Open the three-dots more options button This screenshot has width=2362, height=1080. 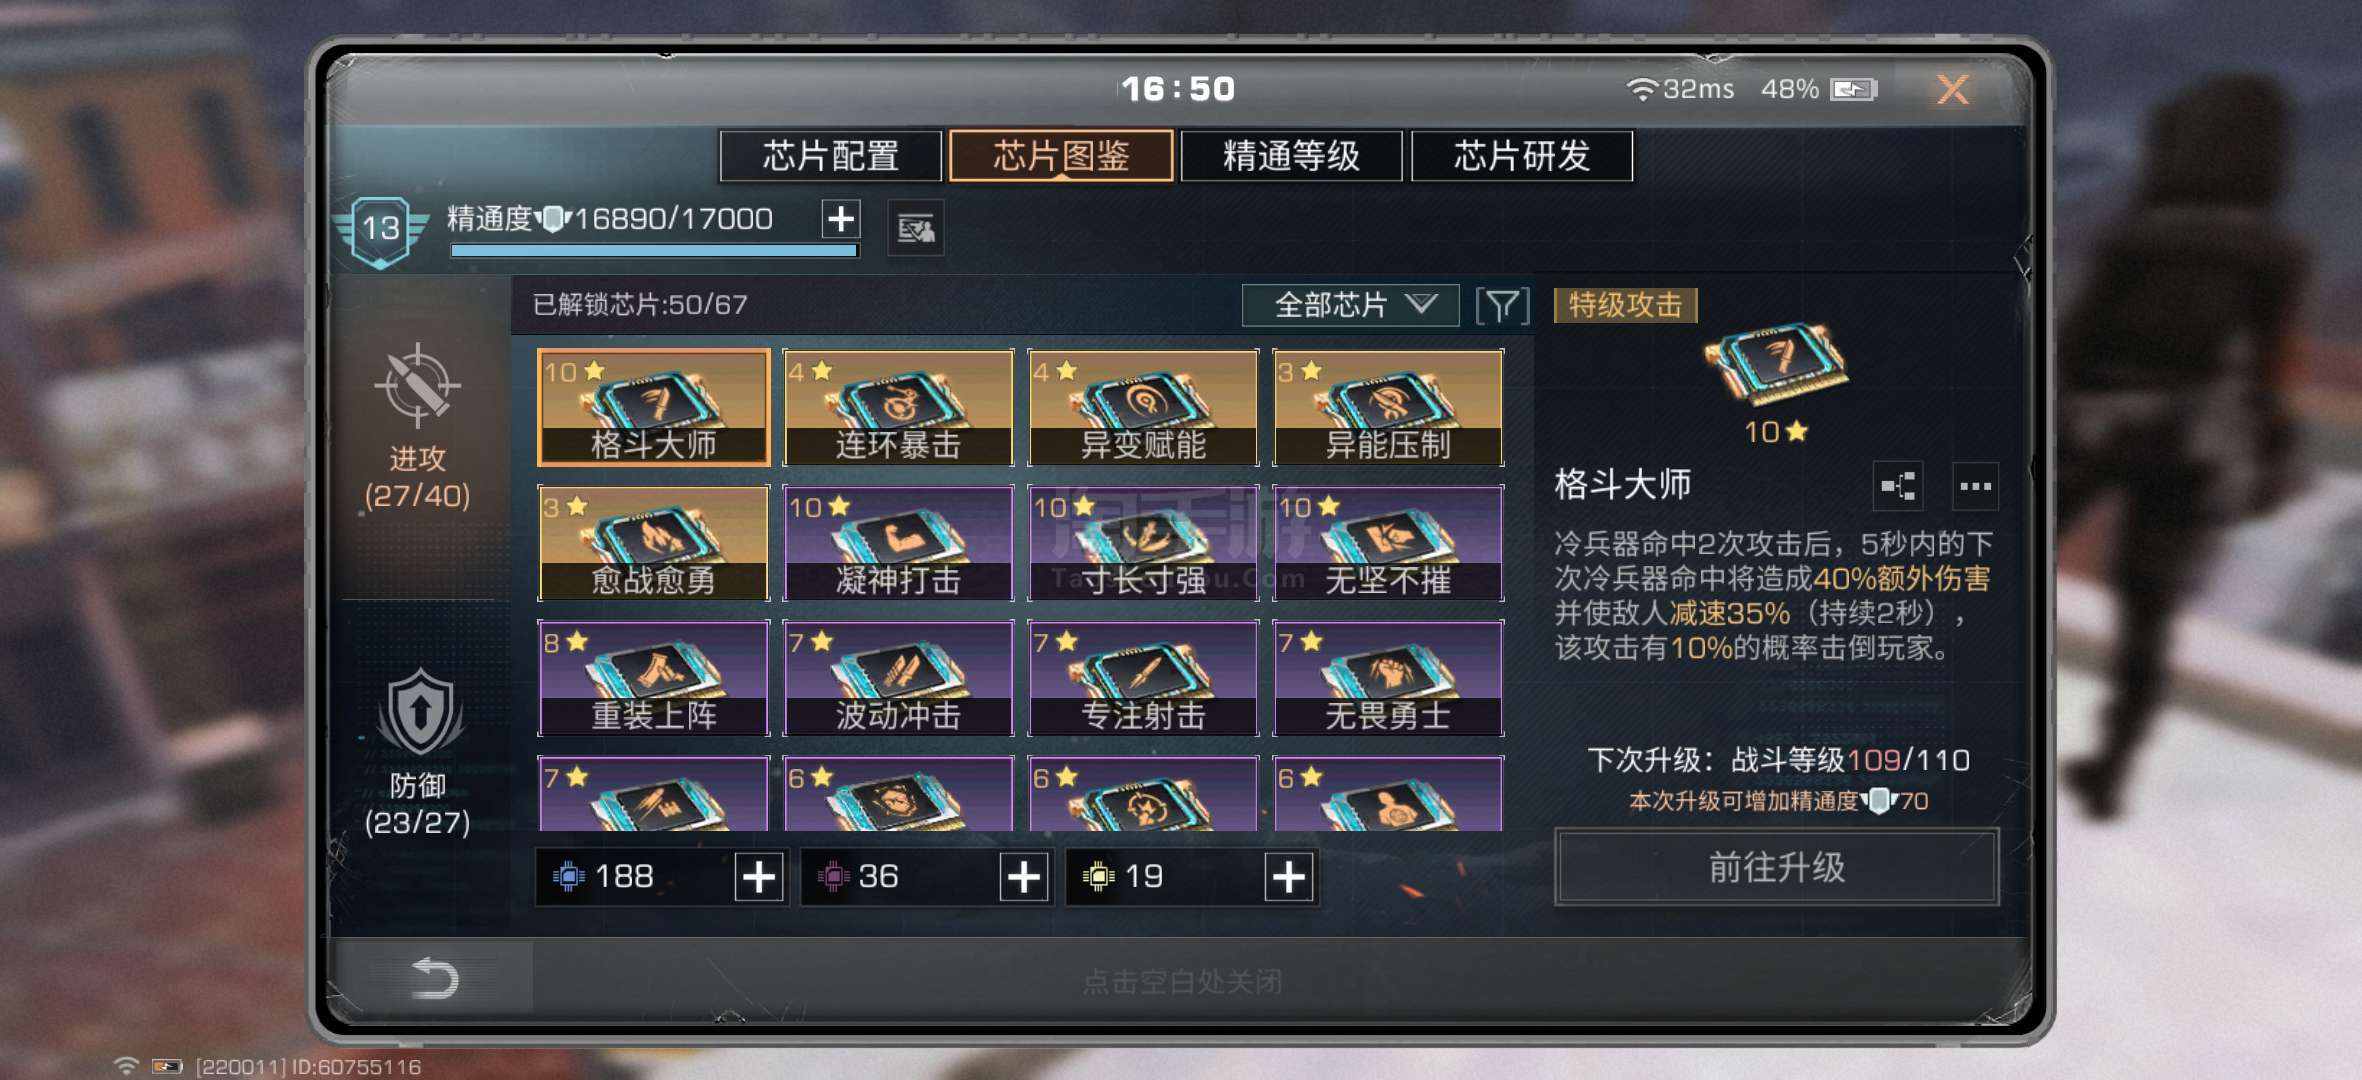pos(1975,486)
